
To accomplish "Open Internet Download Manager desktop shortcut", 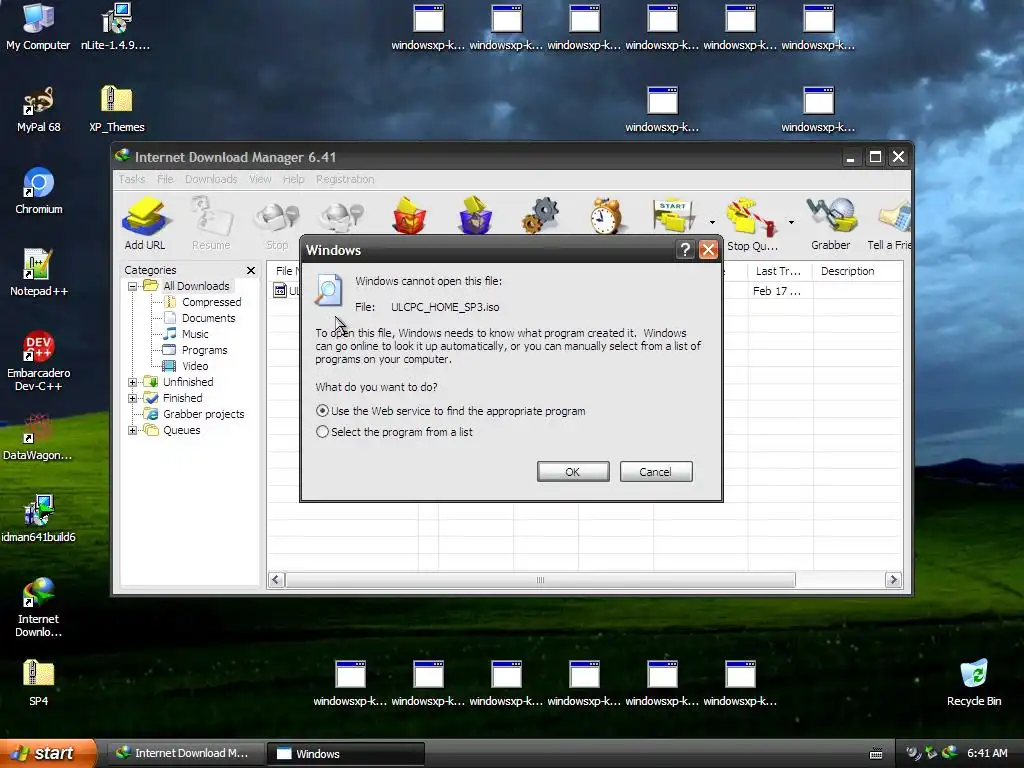I will (39, 607).
